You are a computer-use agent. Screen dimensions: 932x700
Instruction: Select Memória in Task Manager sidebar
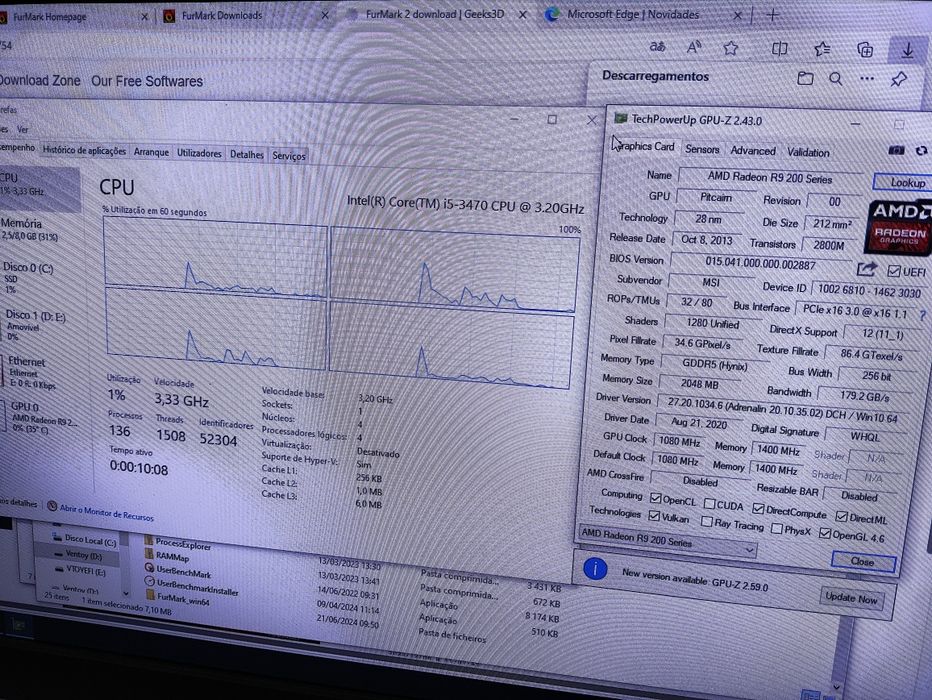tap(38, 230)
